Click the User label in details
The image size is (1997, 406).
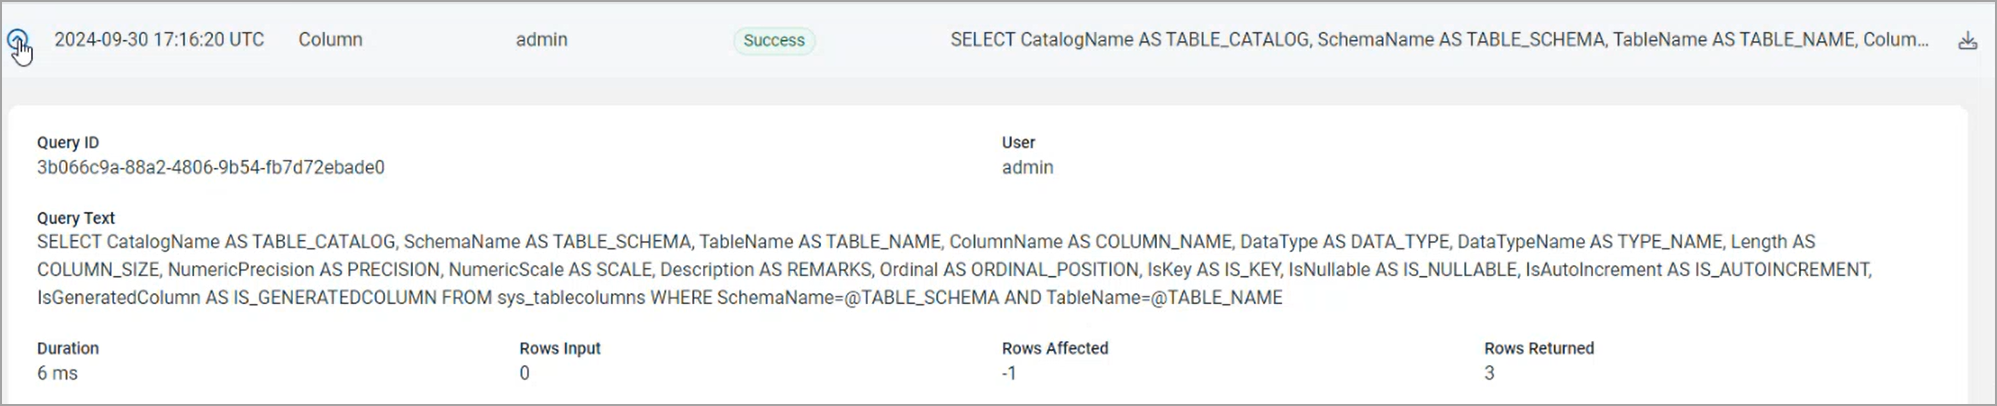[1018, 143]
